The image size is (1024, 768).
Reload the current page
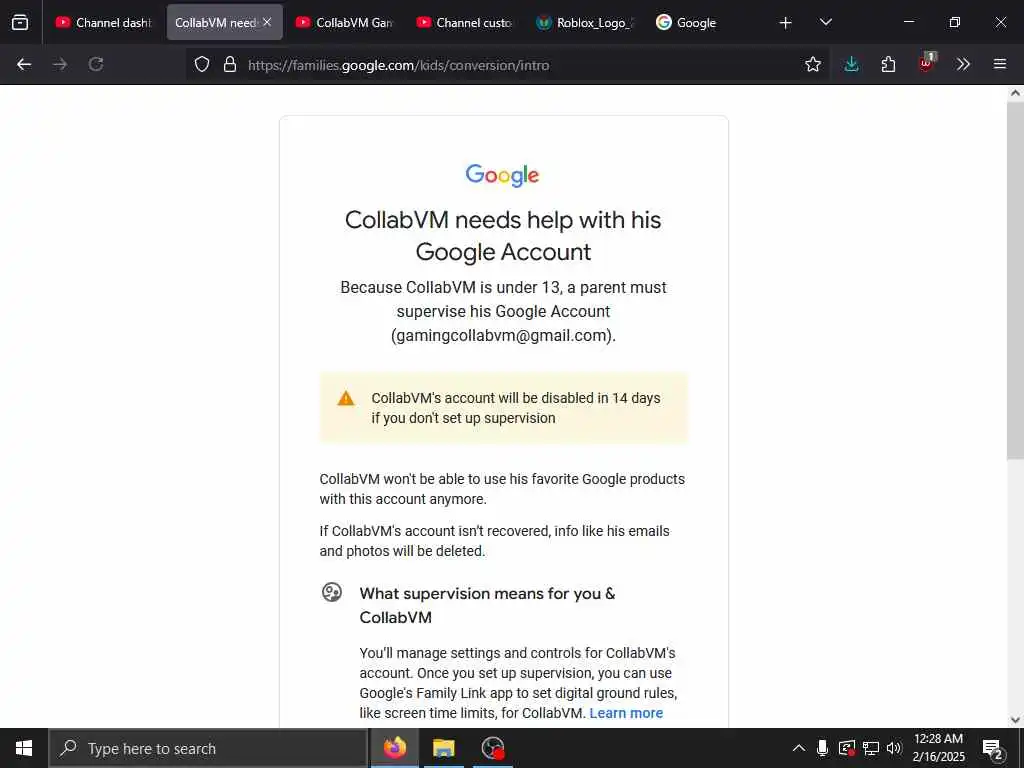96,64
